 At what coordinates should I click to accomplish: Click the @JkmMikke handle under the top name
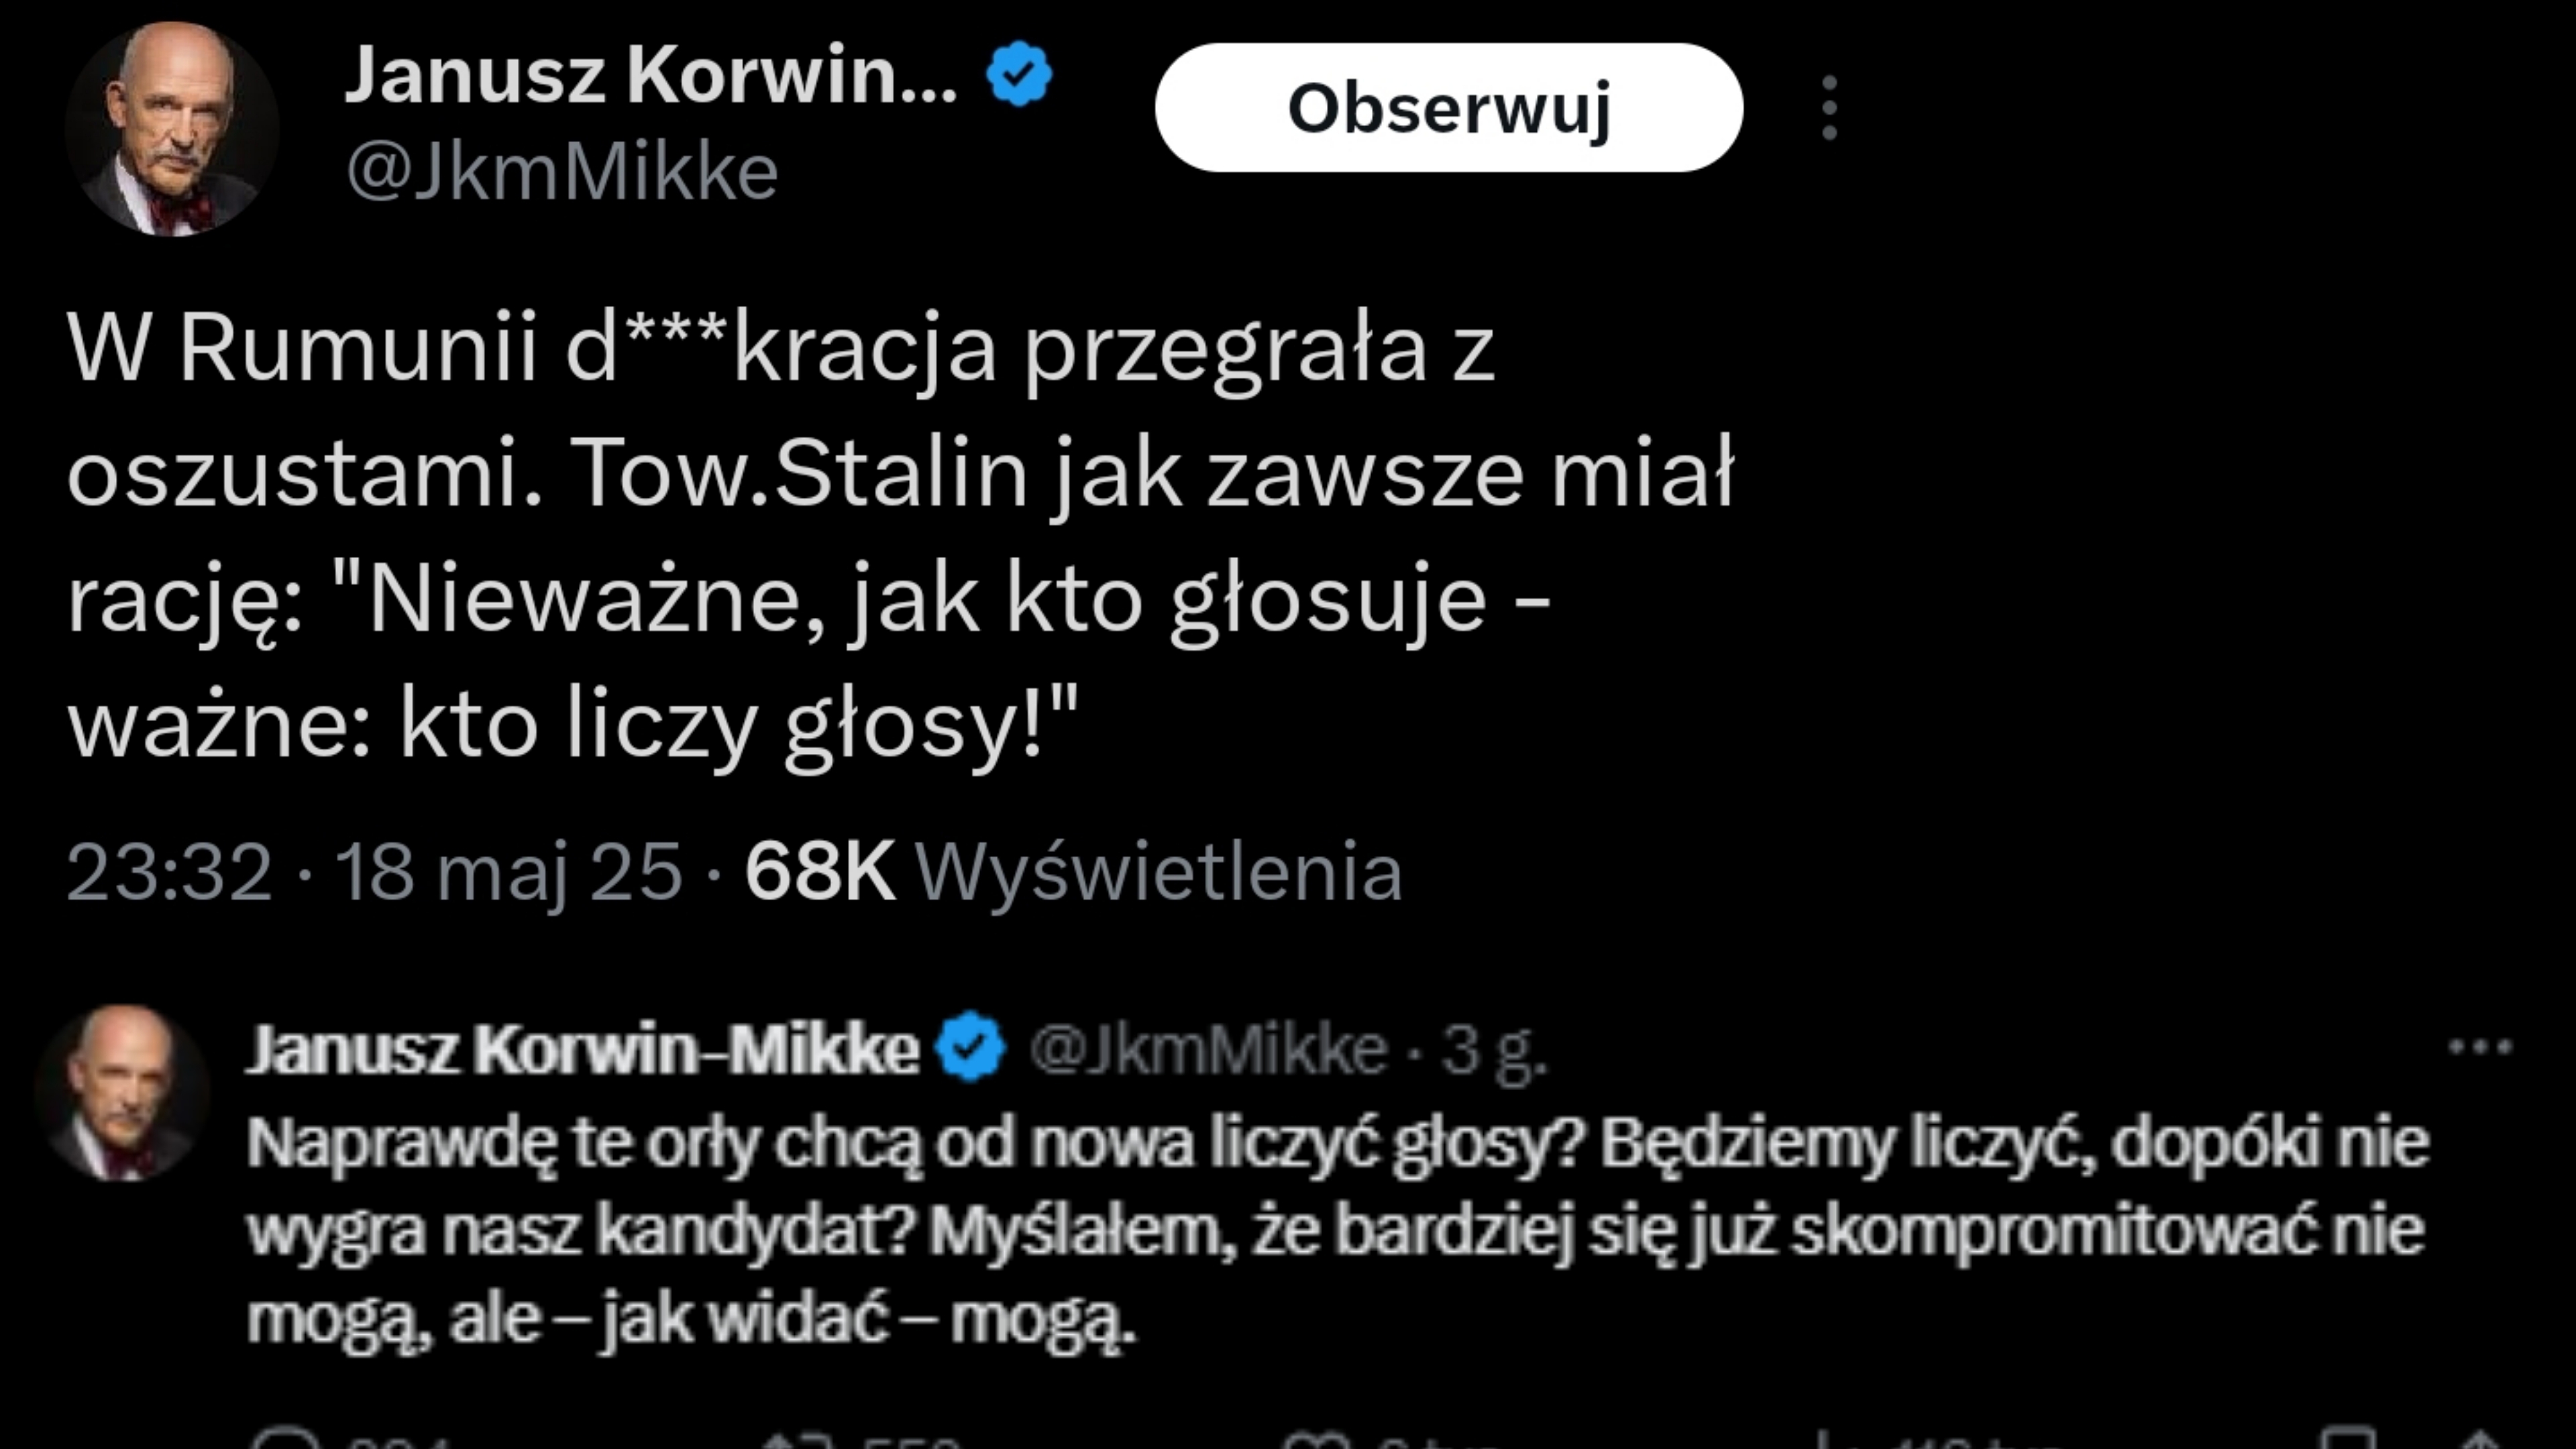click(x=562, y=172)
